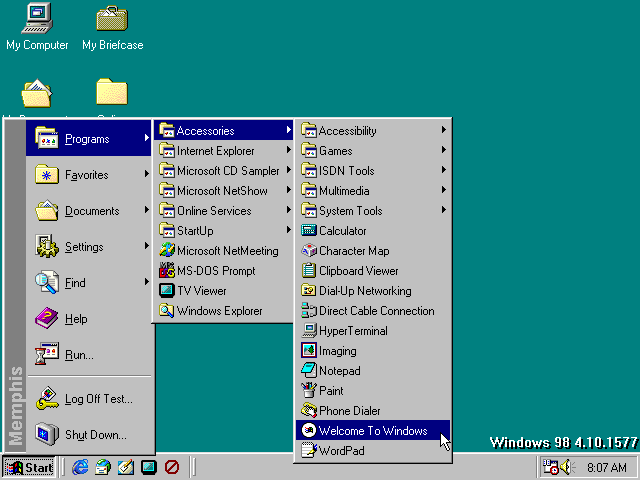
Task: Click the Dial-Up Networking icon
Action: pyautogui.click(x=309, y=291)
